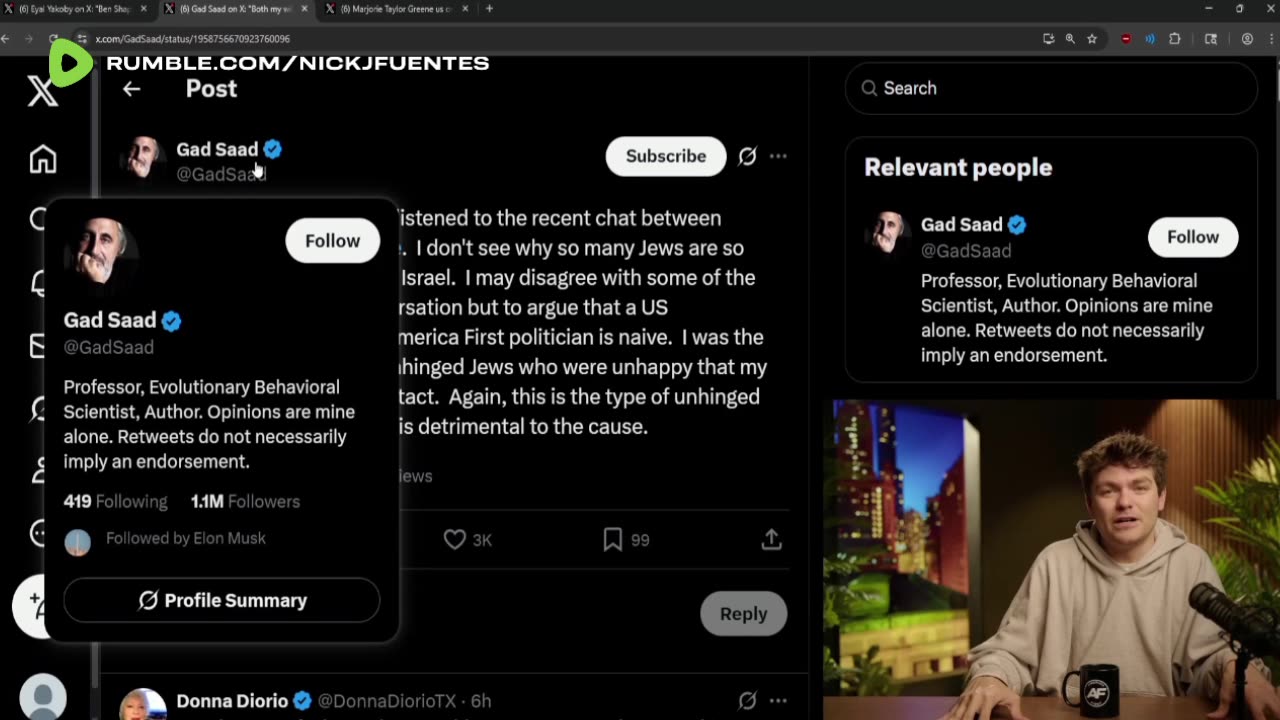Open the Chrome three-dot menu
Viewport: 1280px width, 720px height.
pyautogui.click(x=1271, y=39)
